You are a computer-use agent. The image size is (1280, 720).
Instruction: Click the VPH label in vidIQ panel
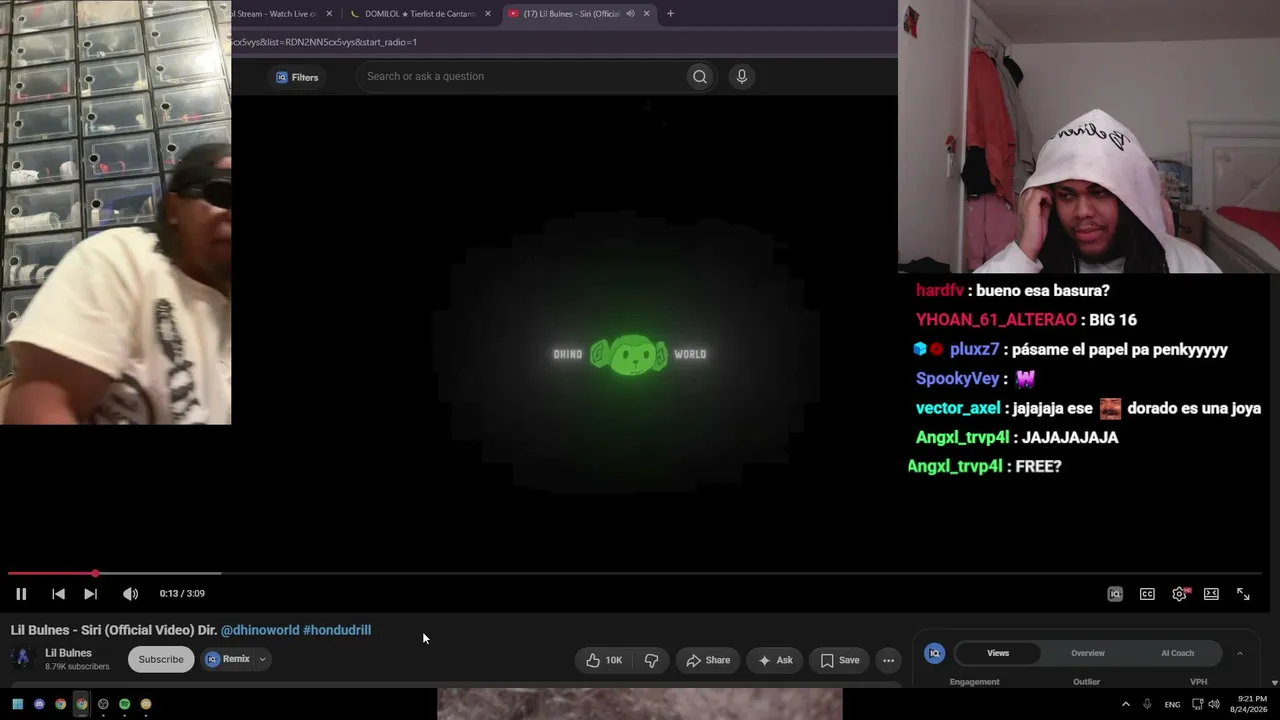click(1198, 682)
